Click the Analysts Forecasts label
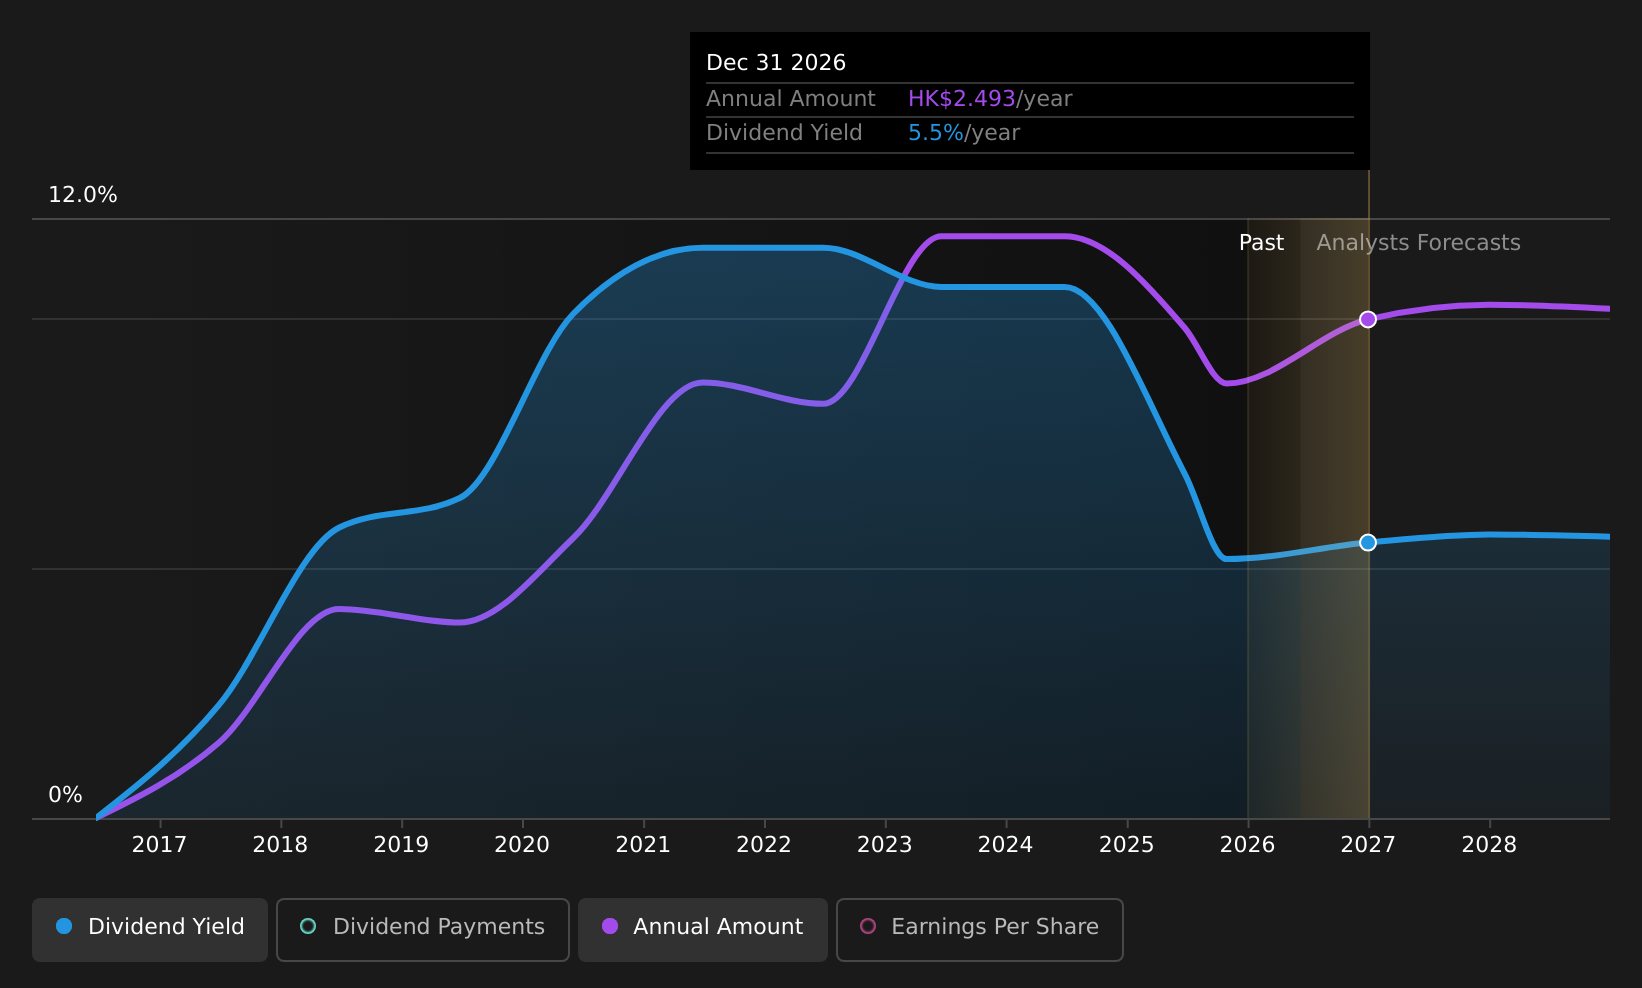 point(1418,243)
